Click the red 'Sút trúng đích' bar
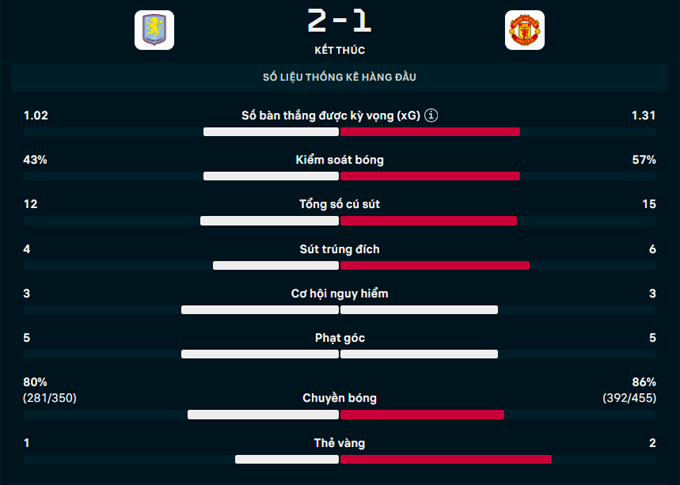680x485 pixels. (x=435, y=265)
